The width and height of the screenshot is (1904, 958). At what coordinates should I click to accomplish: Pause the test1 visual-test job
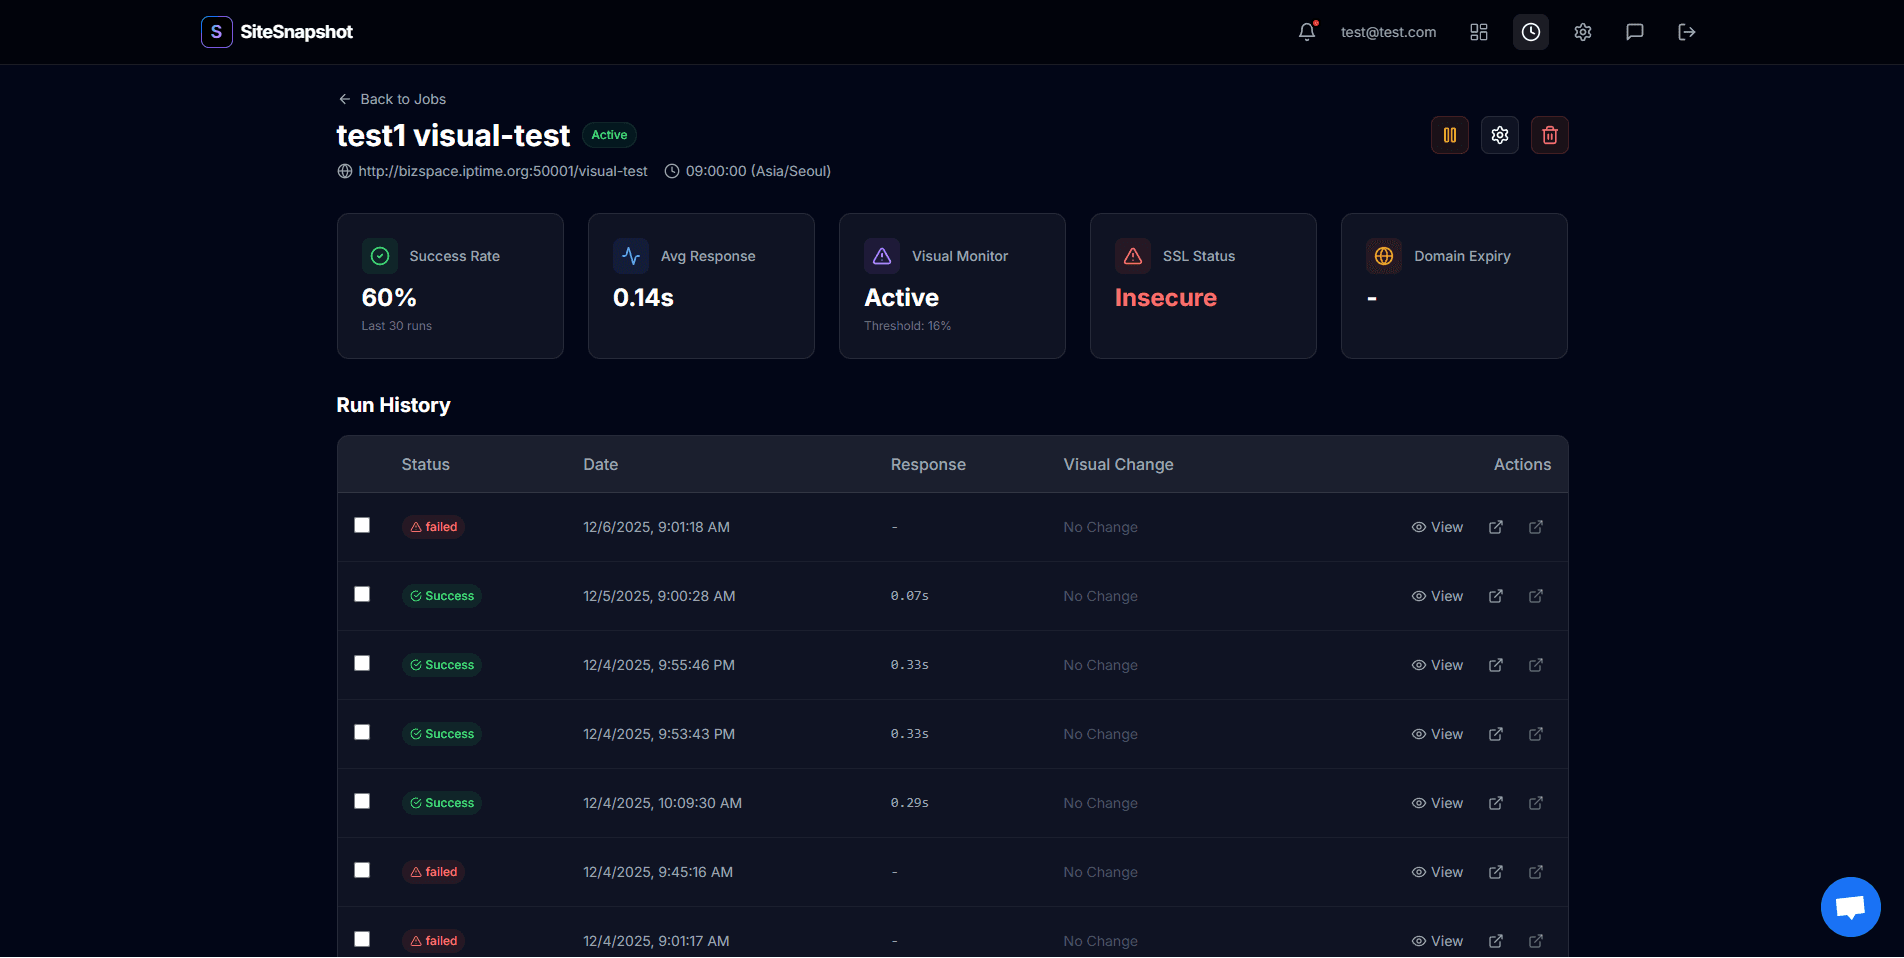coord(1450,135)
